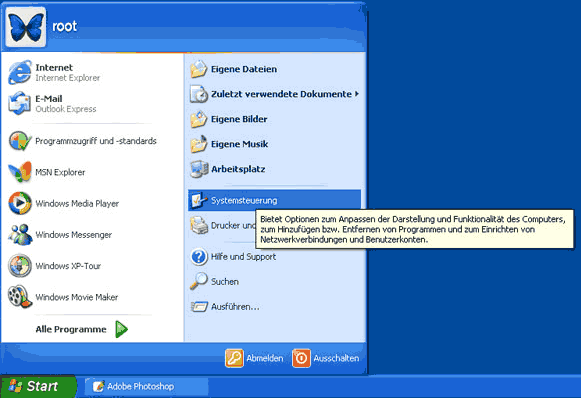Click the Programmzugriff und -standards icon

coord(20,141)
